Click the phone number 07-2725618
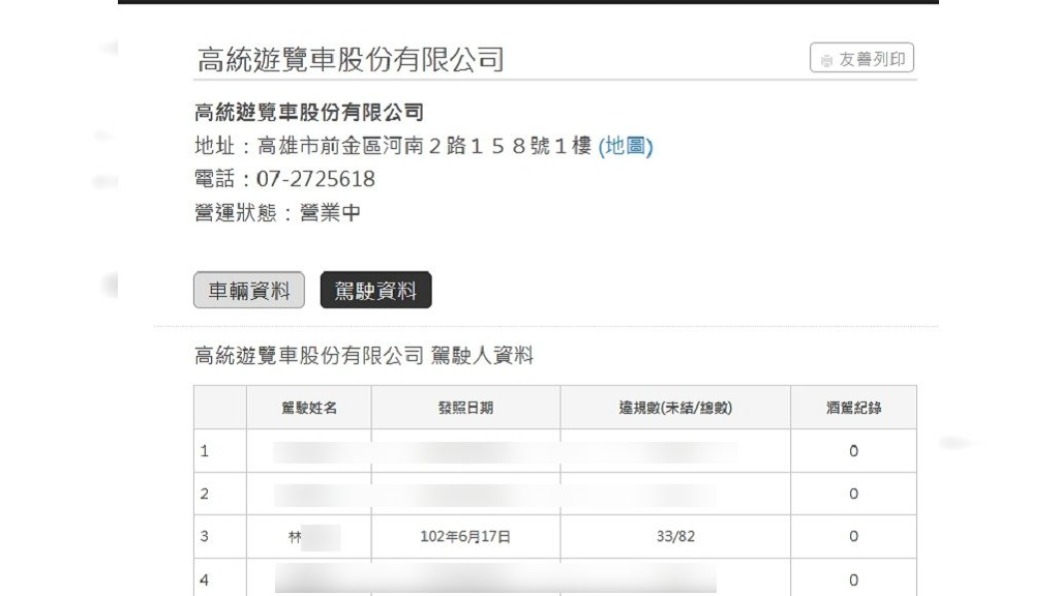The width and height of the screenshot is (1060, 596). [x=316, y=179]
